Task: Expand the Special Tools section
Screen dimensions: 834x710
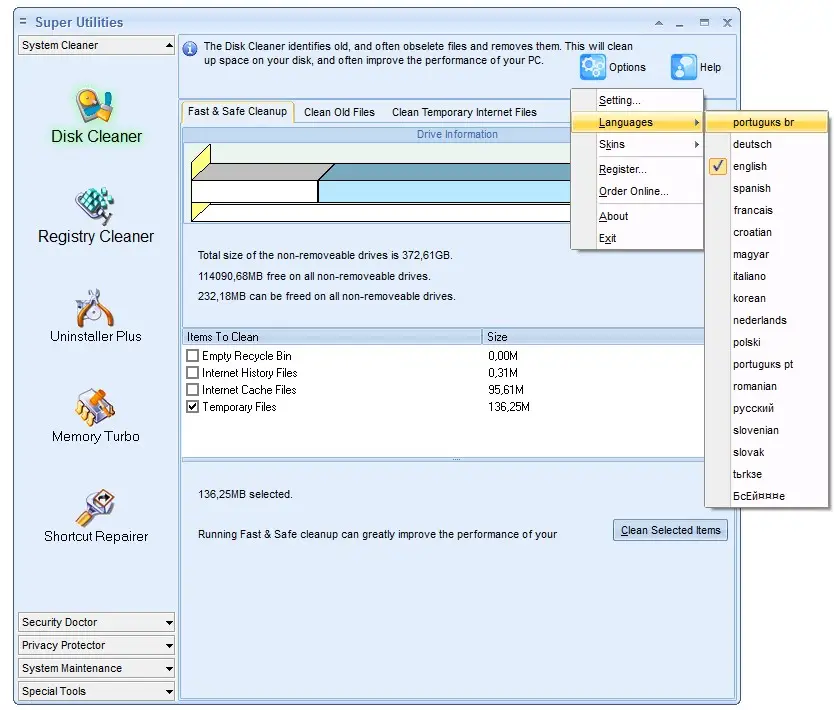Action: pyautogui.click(x=96, y=691)
